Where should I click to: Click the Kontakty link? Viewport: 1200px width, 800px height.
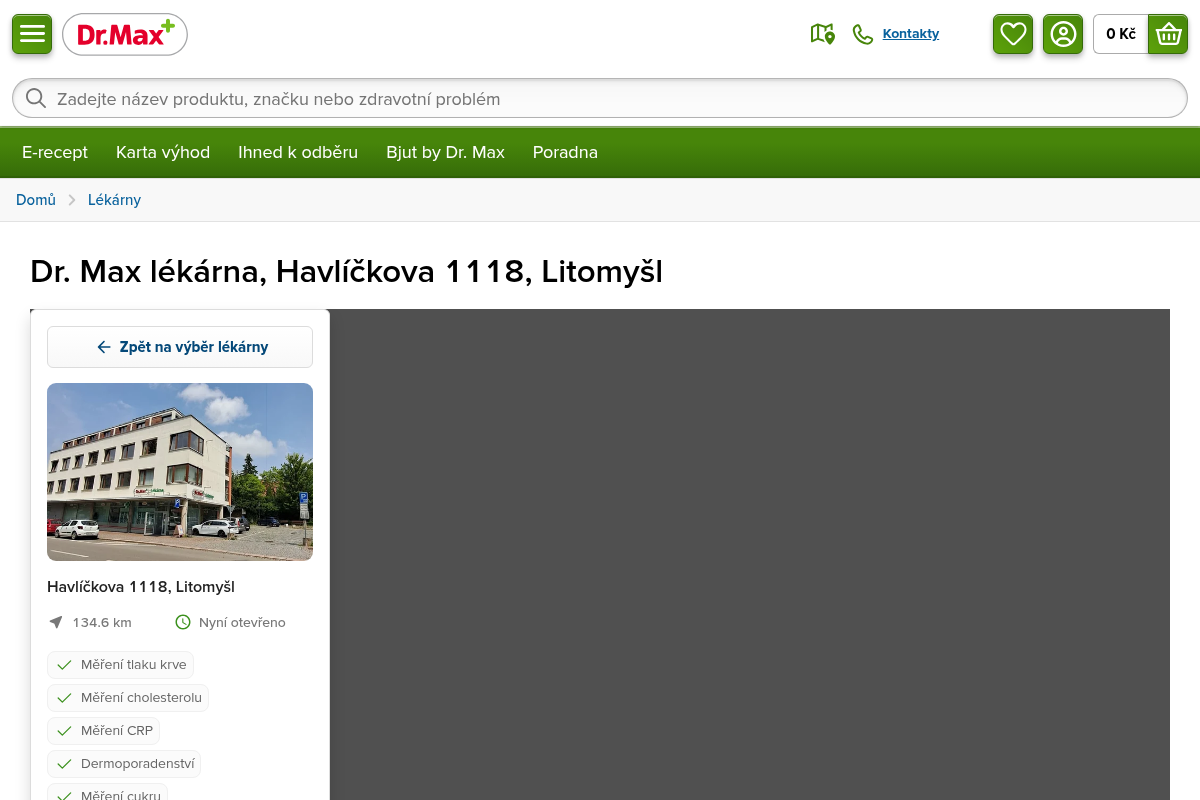[911, 34]
